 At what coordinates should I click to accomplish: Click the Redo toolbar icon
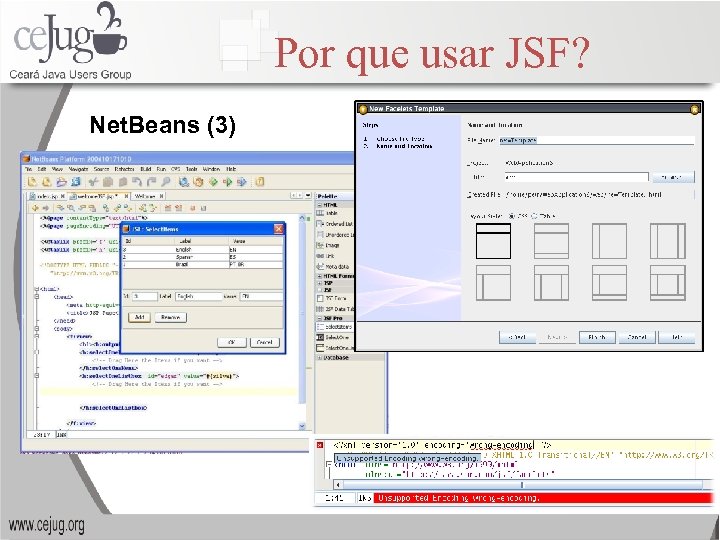(x=152, y=182)
